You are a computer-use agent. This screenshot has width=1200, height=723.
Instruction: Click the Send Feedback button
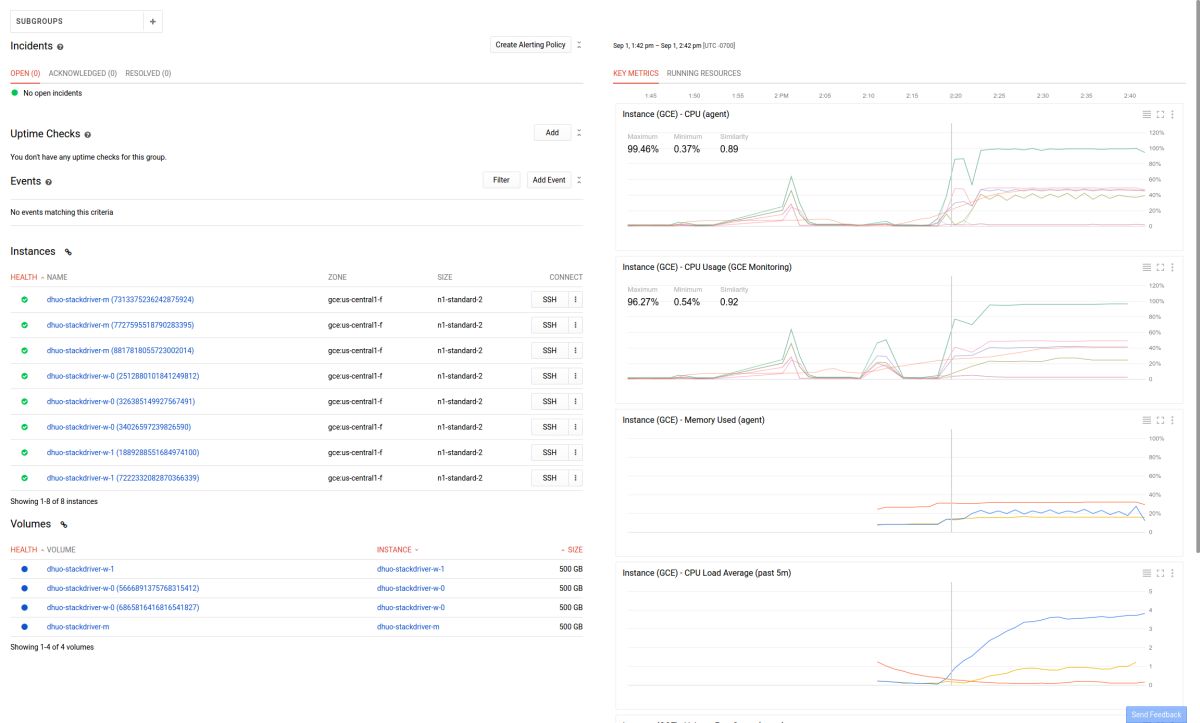[1156, 715]
